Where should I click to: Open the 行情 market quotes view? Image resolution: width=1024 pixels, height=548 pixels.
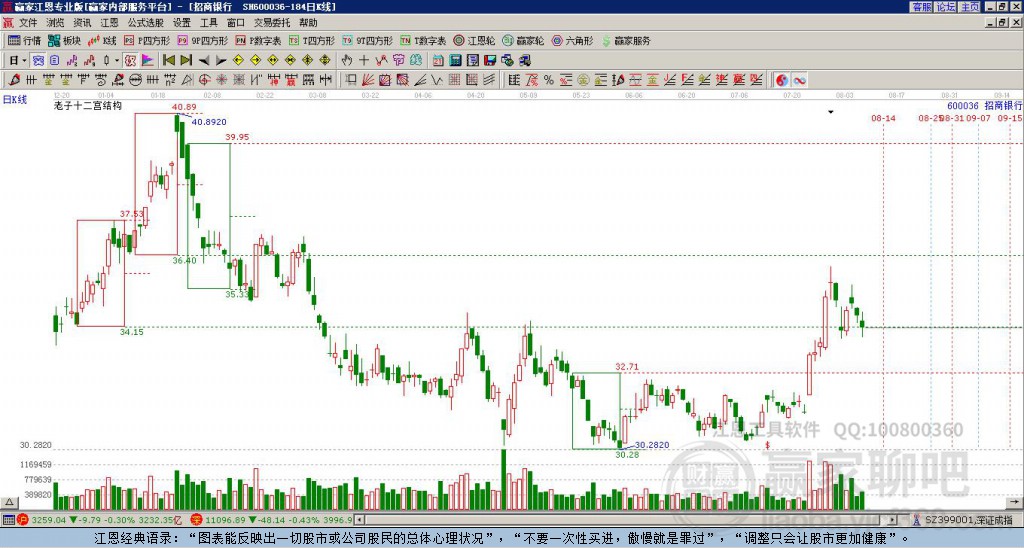pos(24,40)
